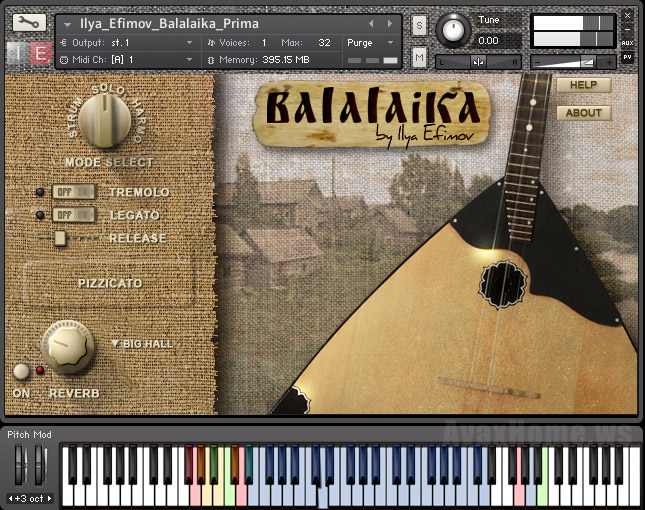Viewport: 645px width, 510px height.
Task: Decrease volume with minus icon
Action: [537, 63]
